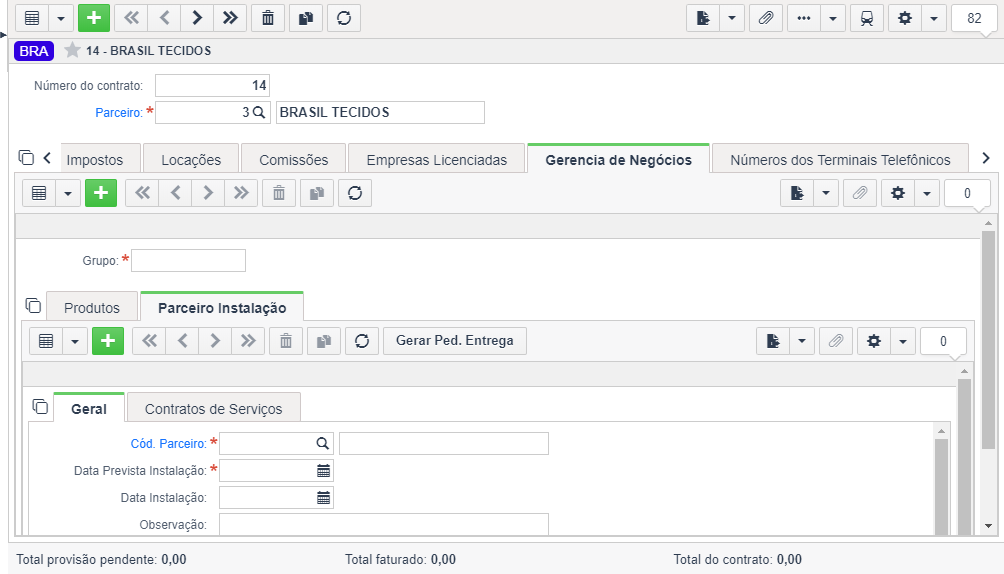
Task: Follow the blue Parceiro label link
Action: [x=118, y=113]
